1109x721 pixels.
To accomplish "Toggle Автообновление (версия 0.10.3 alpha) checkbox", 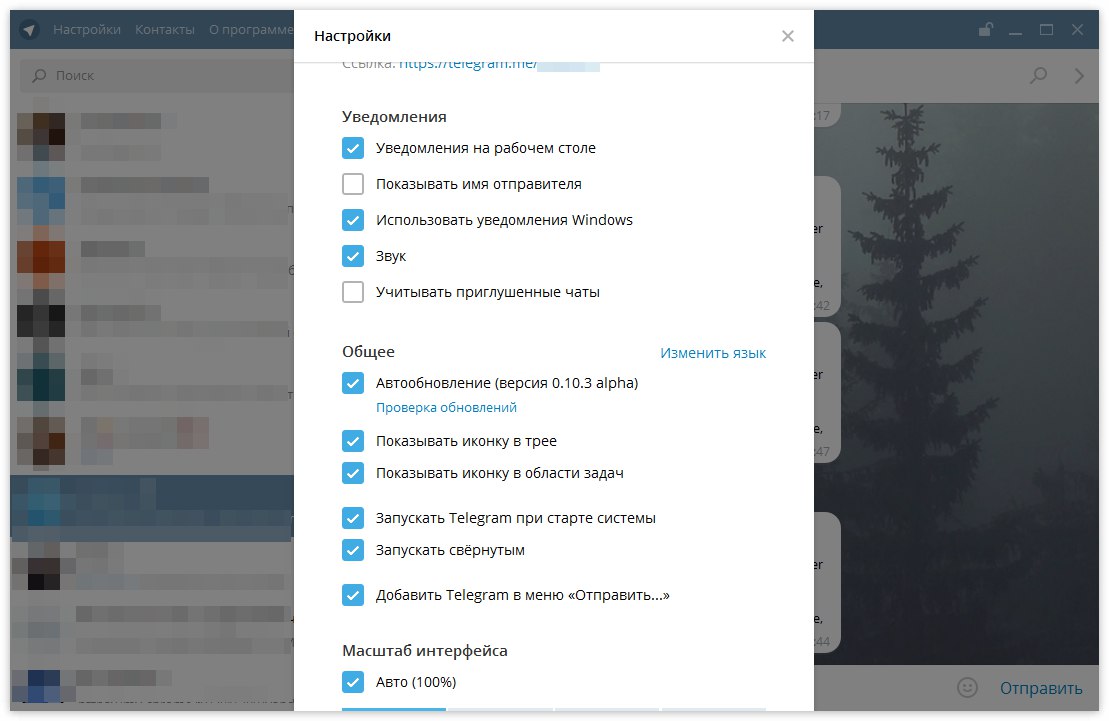I will click(x=353, y=383).
